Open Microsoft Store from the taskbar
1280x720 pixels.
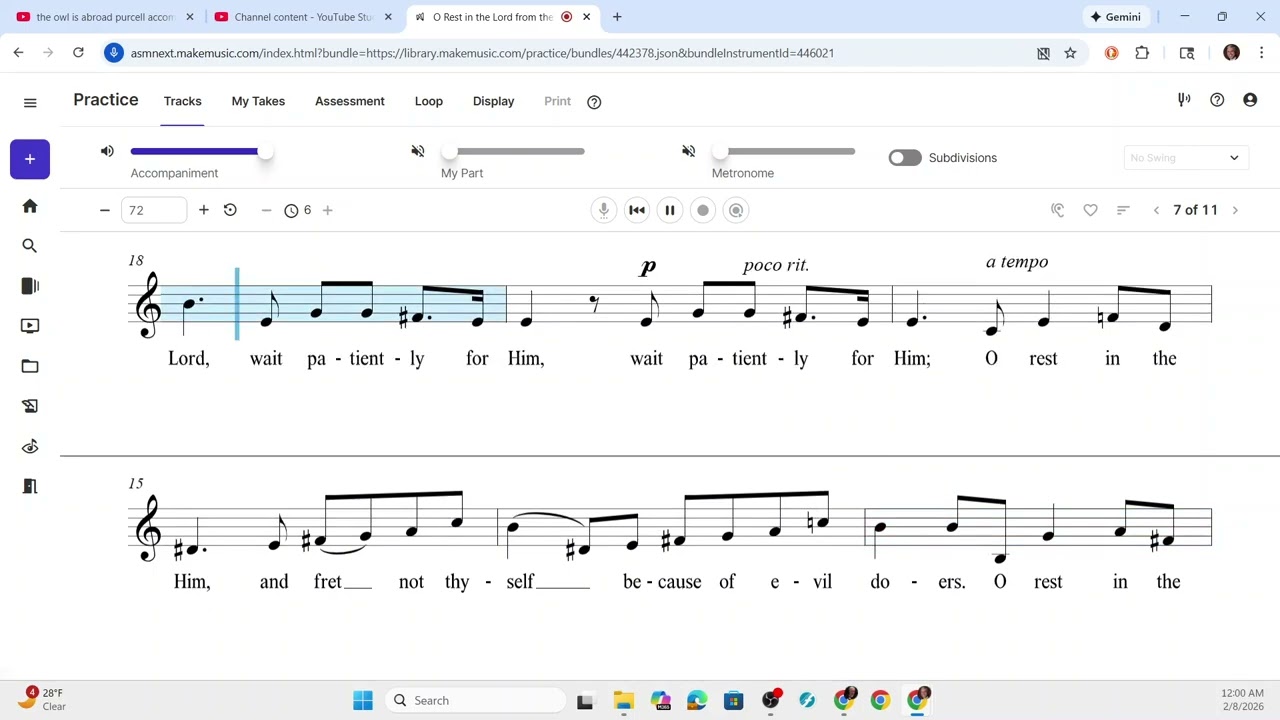coord(733,700)
